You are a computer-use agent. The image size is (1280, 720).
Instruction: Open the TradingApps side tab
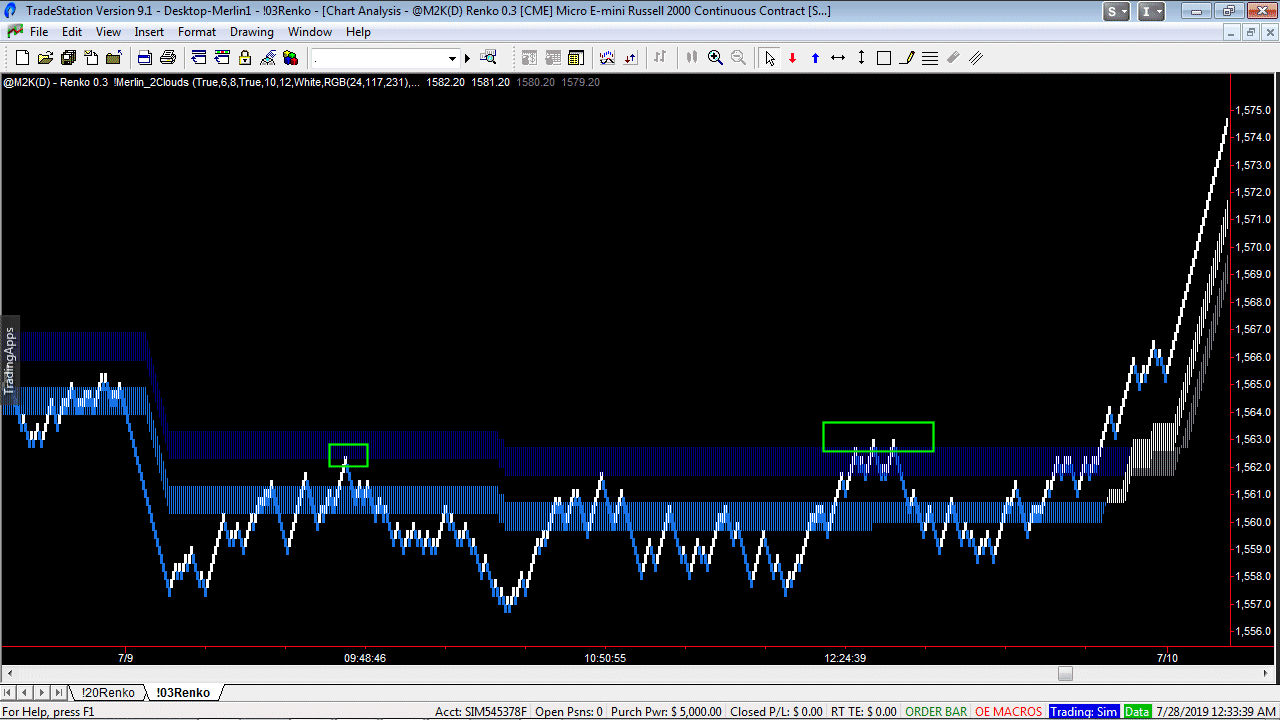(x=10, y=359)
